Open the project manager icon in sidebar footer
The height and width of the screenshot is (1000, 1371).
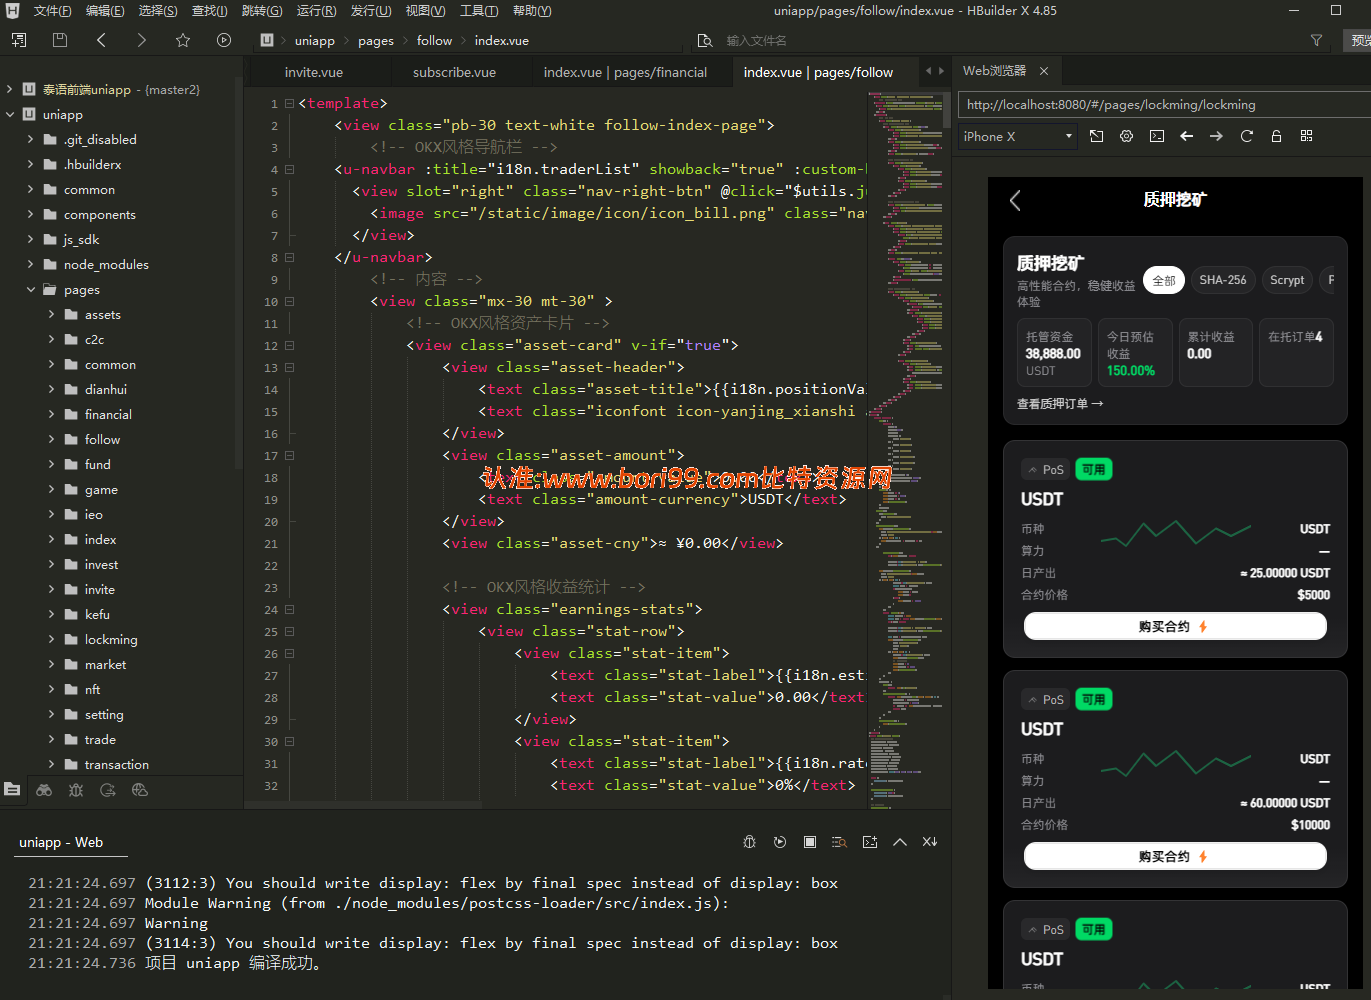pyautogui.click(x=12, y=790)
